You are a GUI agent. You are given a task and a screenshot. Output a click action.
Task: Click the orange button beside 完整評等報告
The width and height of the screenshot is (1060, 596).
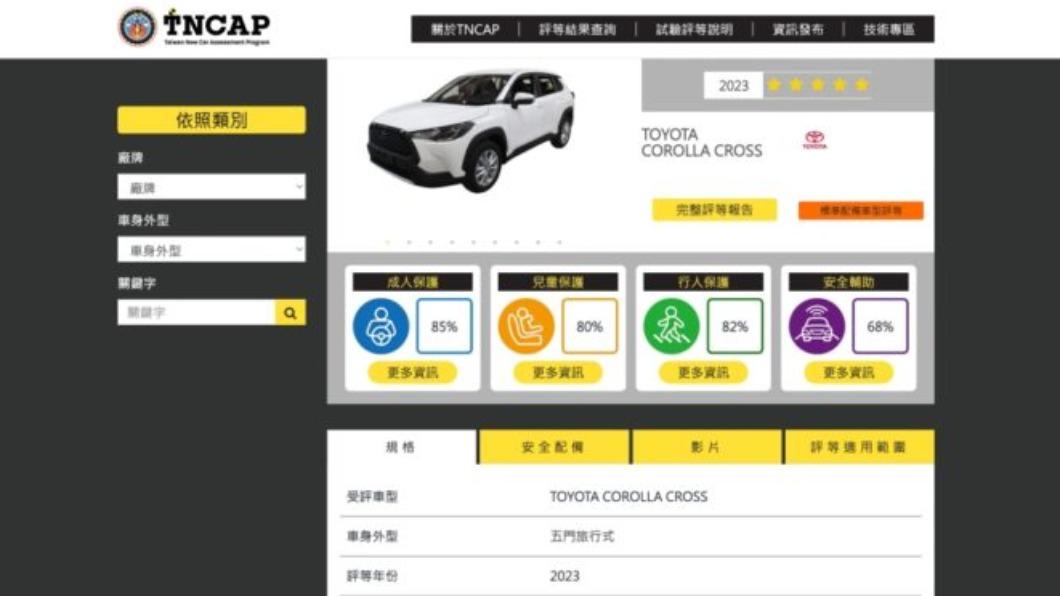click(x=861, y=211)
